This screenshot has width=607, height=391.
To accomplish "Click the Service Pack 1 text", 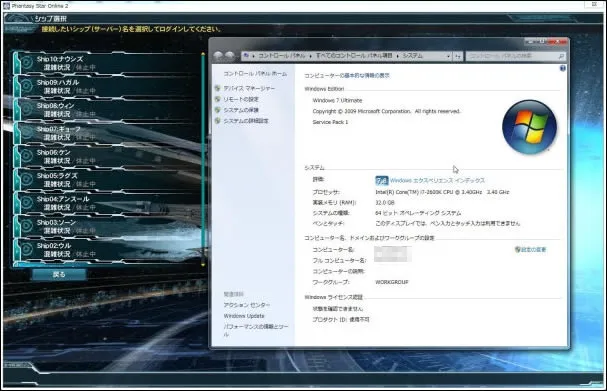I will 330,122.
